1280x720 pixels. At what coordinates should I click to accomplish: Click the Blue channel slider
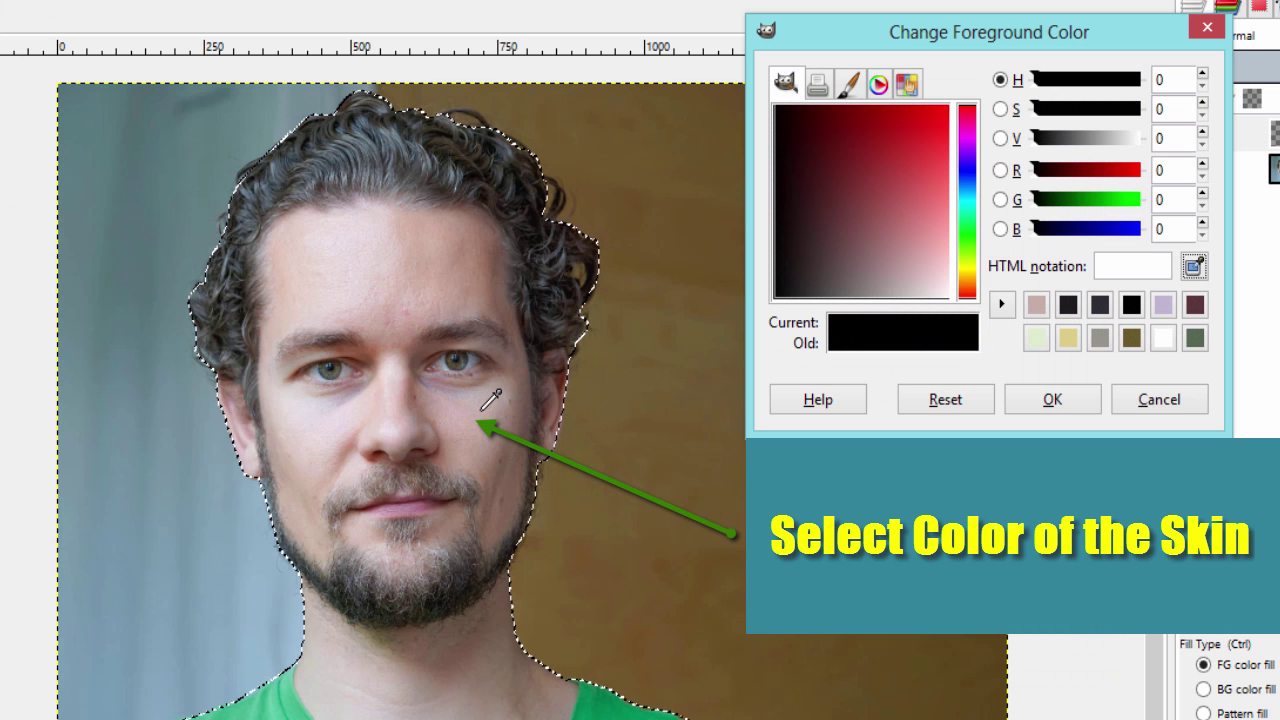click(x=1086, y=229)
